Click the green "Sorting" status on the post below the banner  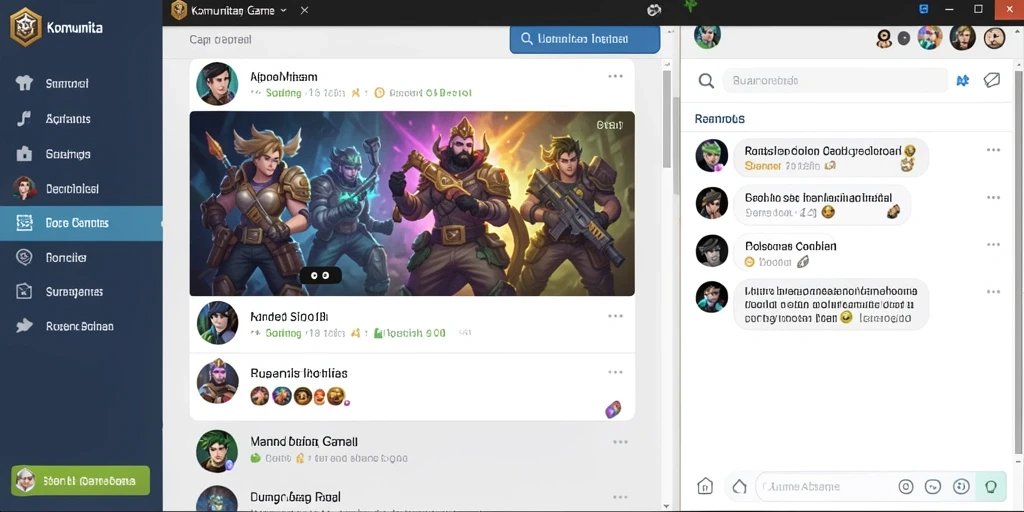pos(283,333)
